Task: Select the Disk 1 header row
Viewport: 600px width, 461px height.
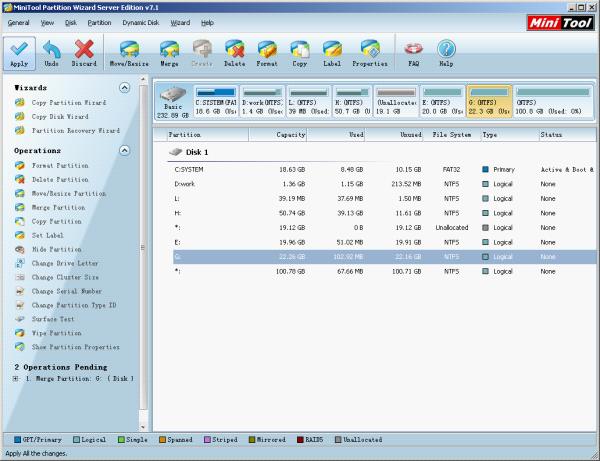Action: coord(189,152)
